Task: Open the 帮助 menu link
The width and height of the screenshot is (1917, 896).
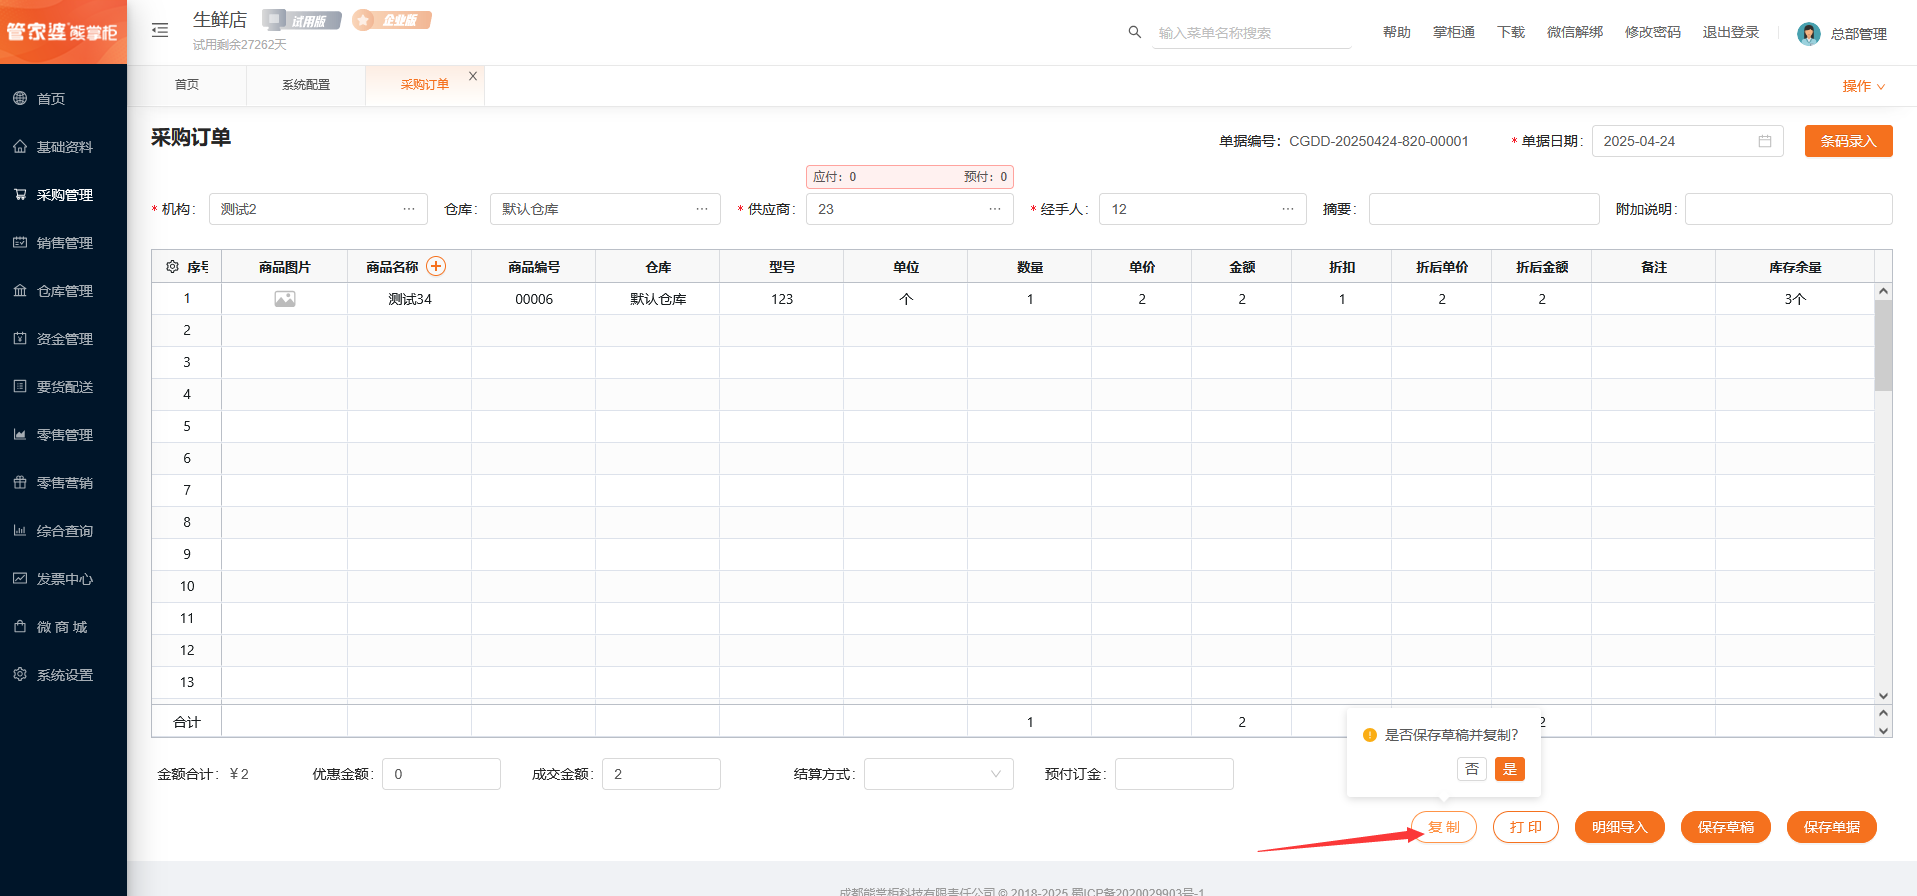Action: [1397, 32]
